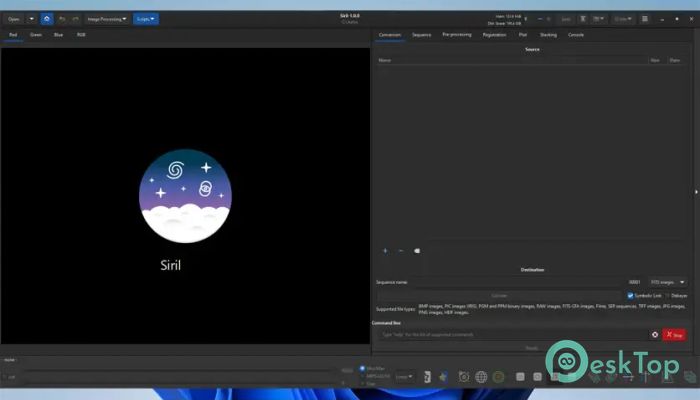Click the negative view icon beside Linear dropdown
700x400 pixels.
(x=427, y=377)
